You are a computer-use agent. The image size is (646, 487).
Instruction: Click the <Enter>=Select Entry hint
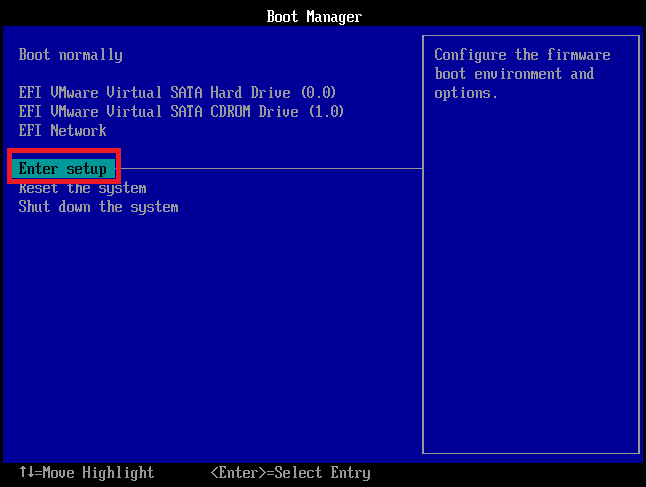(x=290, y=473)
